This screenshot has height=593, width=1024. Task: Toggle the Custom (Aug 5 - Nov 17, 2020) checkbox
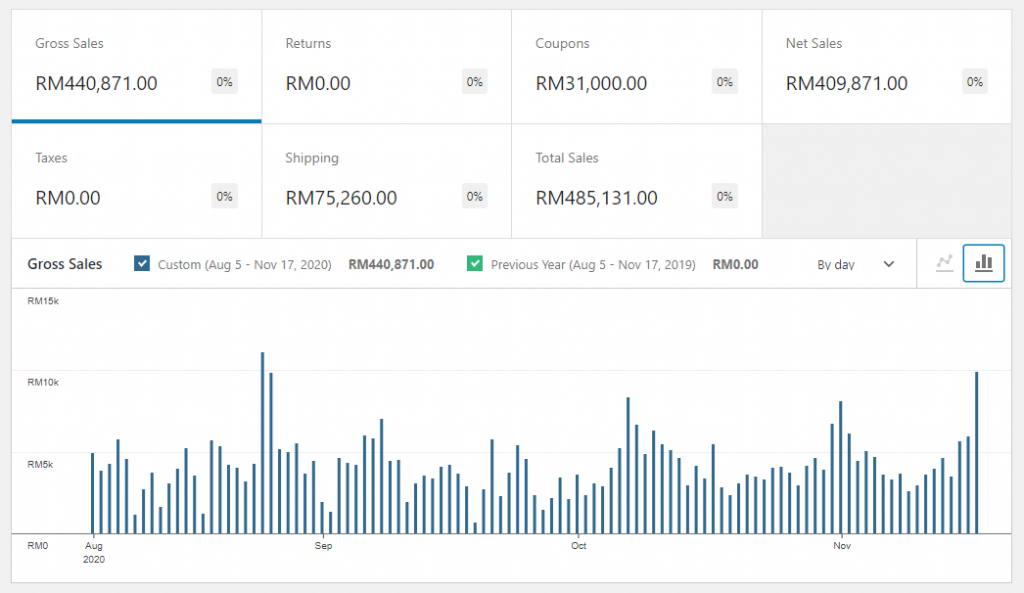coord(142,263)
